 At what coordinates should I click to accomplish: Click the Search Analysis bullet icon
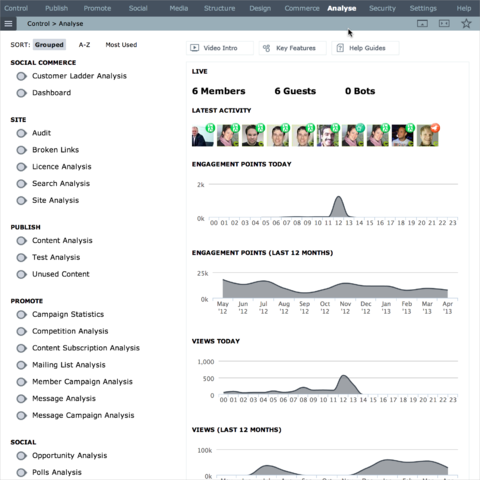click(x=22, y=184)
